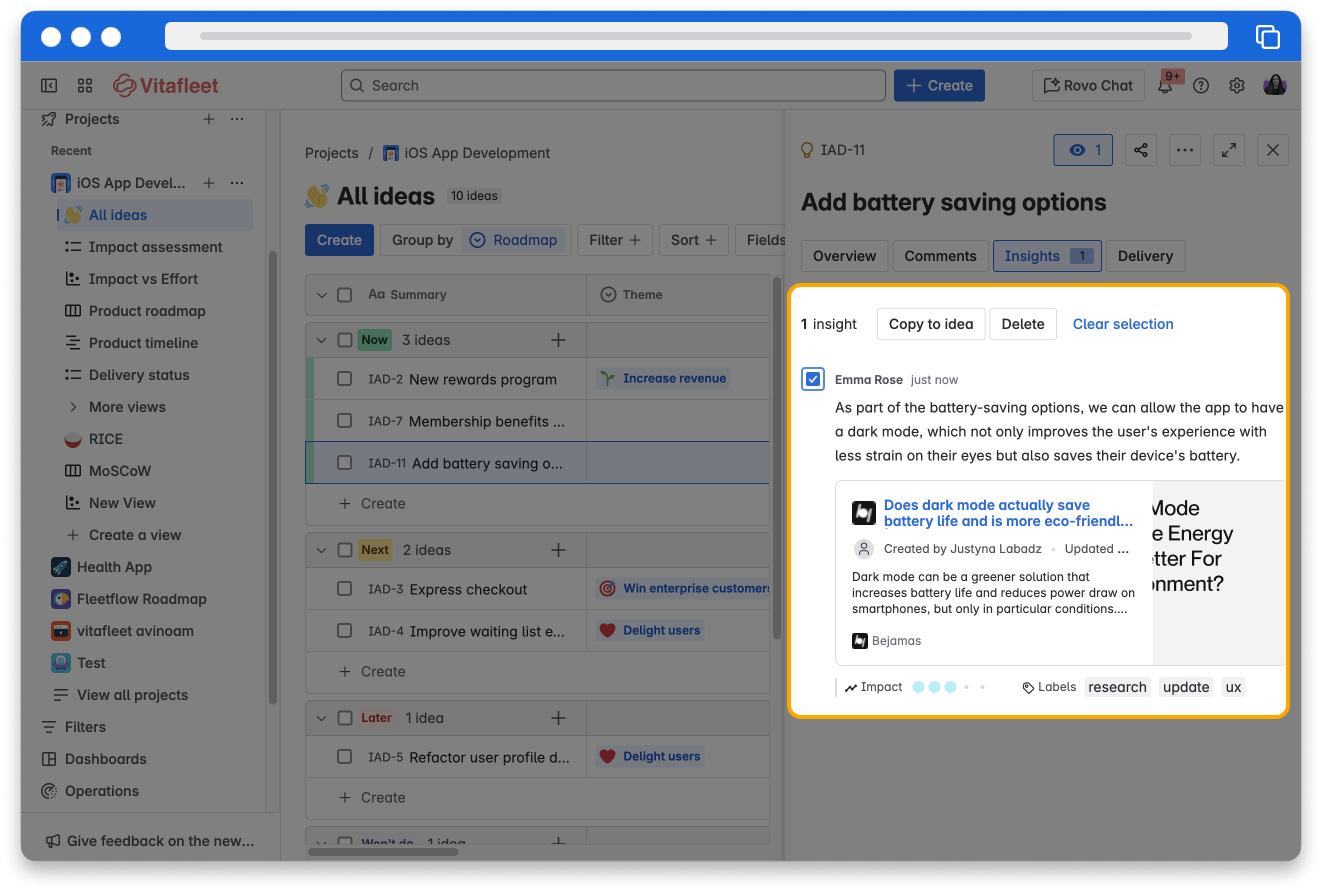
Task: Check the select-all box in Summary header
Action: pyautogui.click(x=345, y=295)
